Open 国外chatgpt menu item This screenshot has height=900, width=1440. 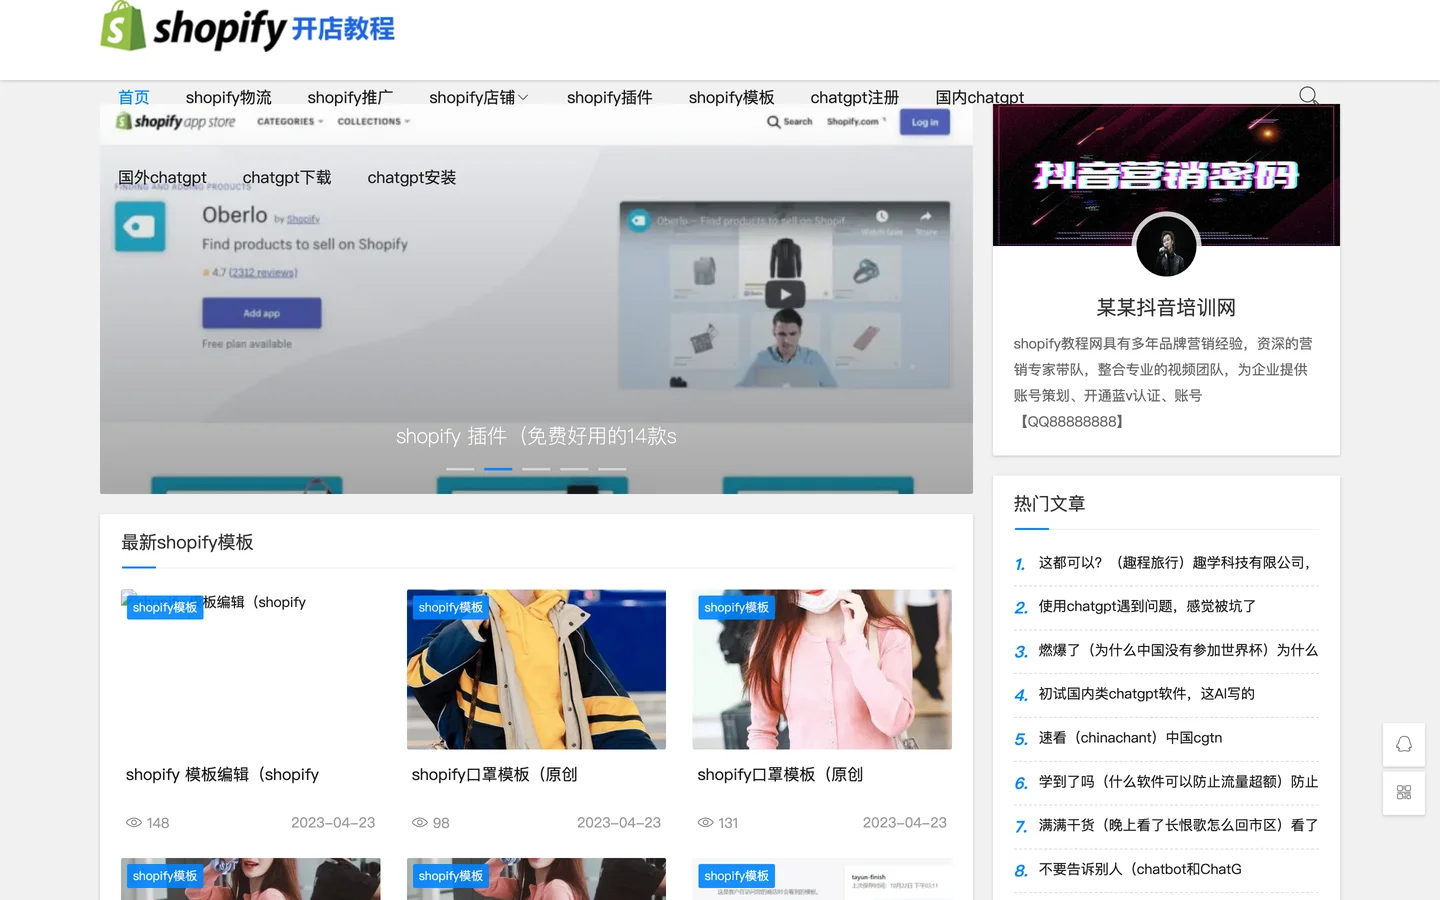coord(162,177)
